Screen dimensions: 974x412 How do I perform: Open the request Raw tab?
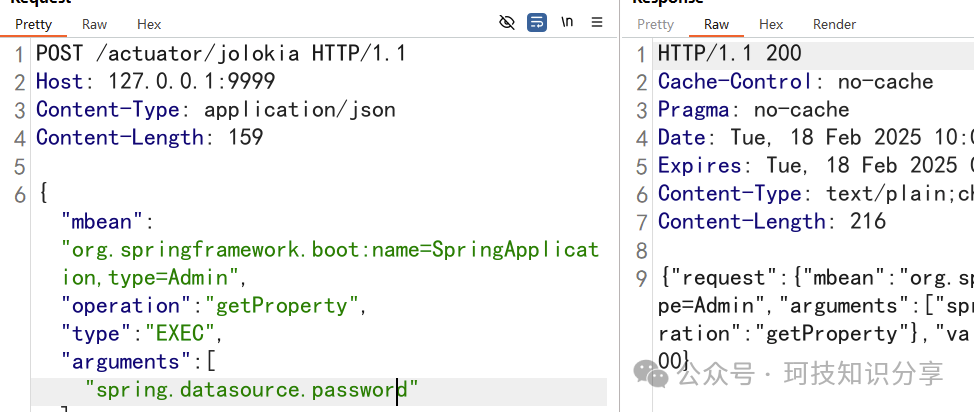point(94,24)
